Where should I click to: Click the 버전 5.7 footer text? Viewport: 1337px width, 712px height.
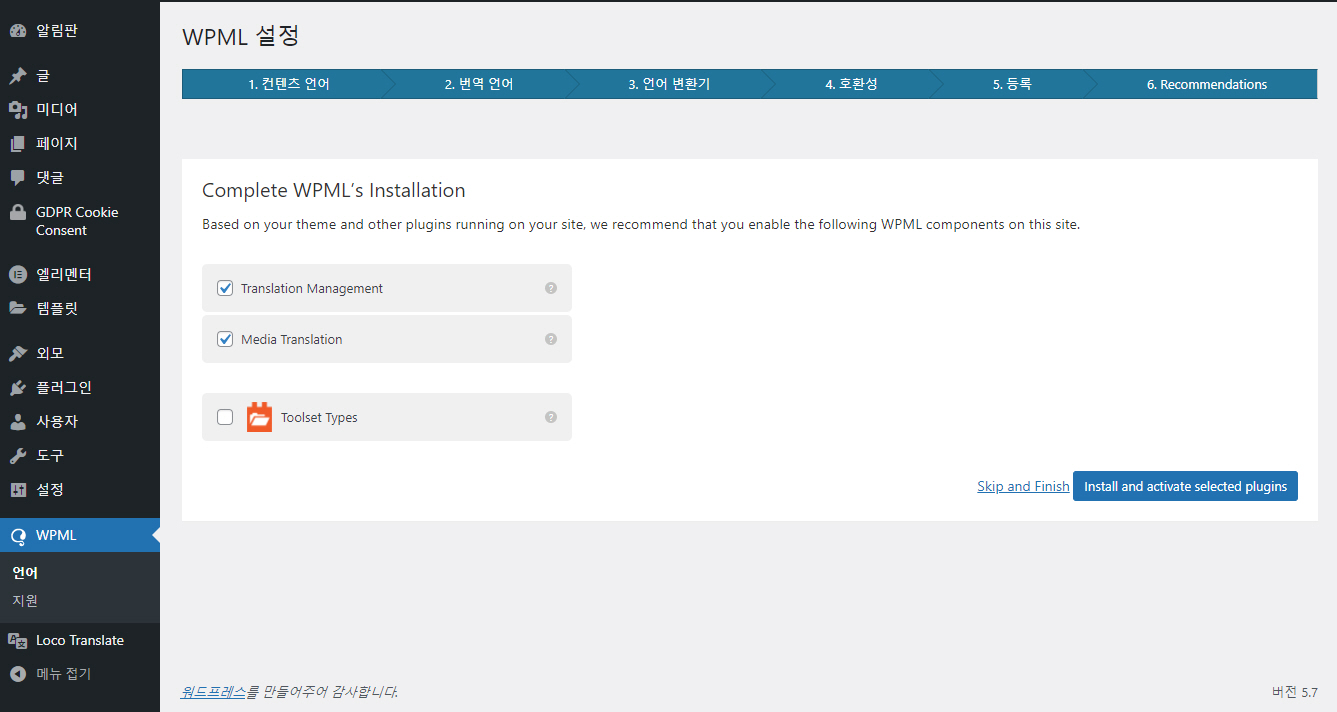1295,692
